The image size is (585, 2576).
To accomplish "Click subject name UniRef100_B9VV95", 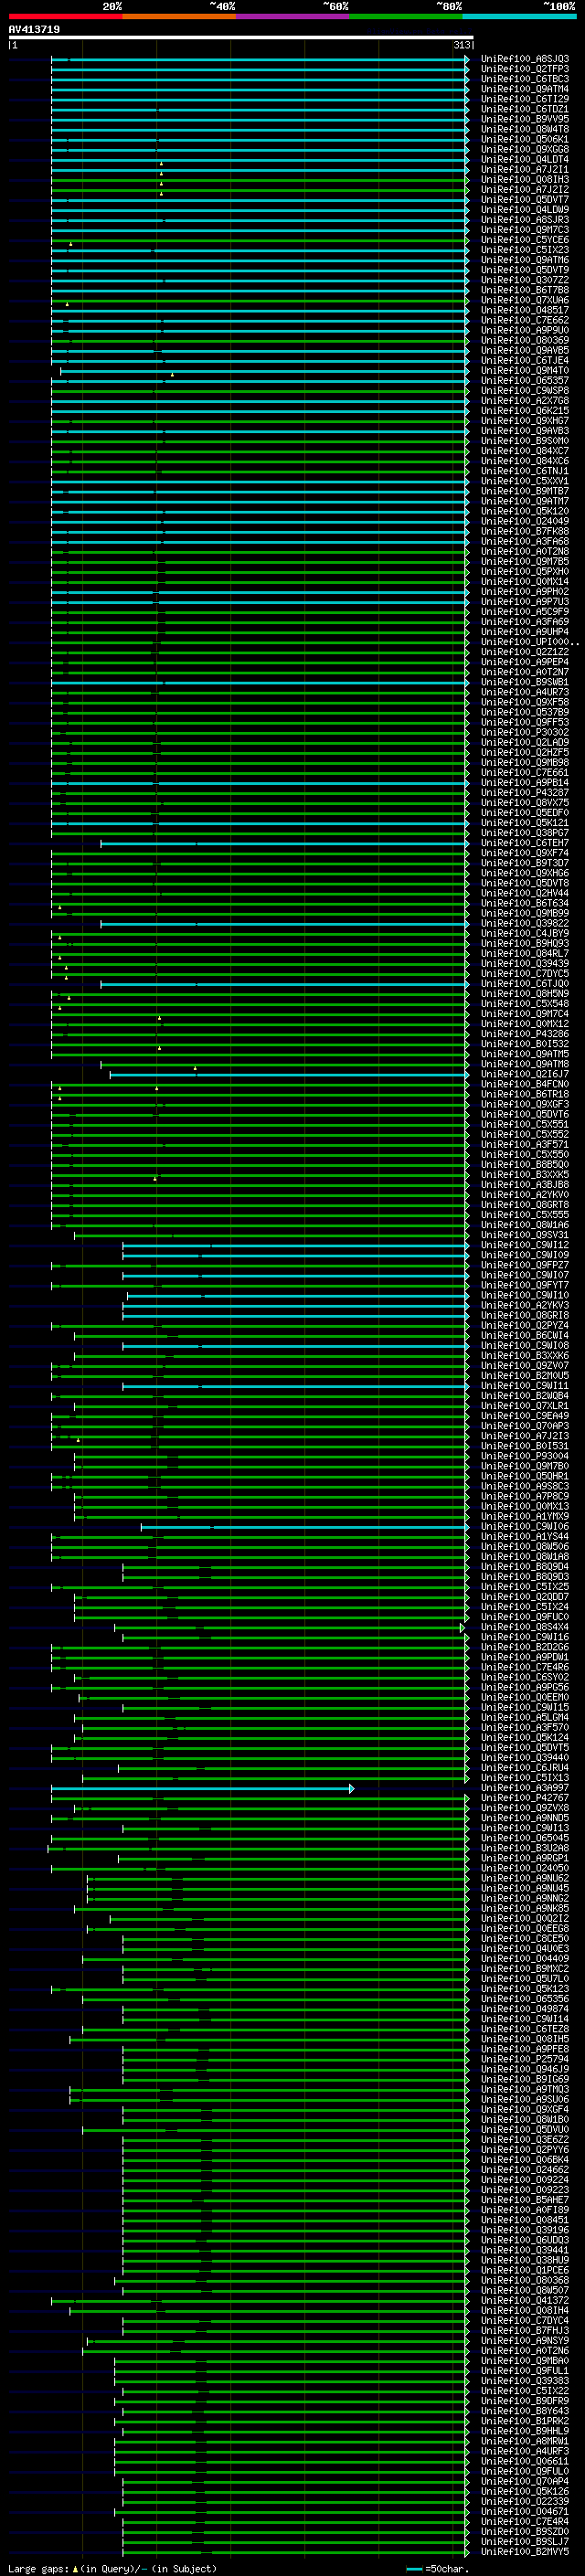I will [525, 119].
